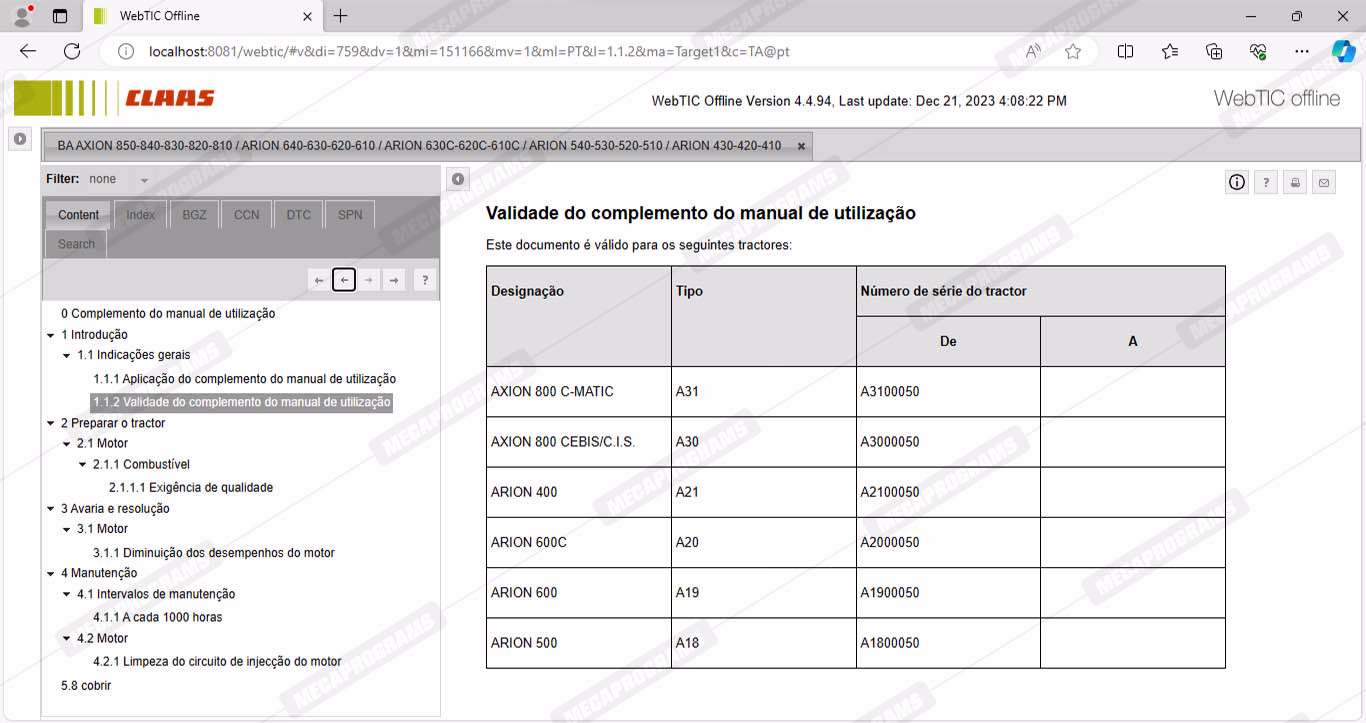Image resolution: width=1366 pixels, height=723 pixels.
Task: Collapse the navigation panel using the arrow
Action: (458, 179)
